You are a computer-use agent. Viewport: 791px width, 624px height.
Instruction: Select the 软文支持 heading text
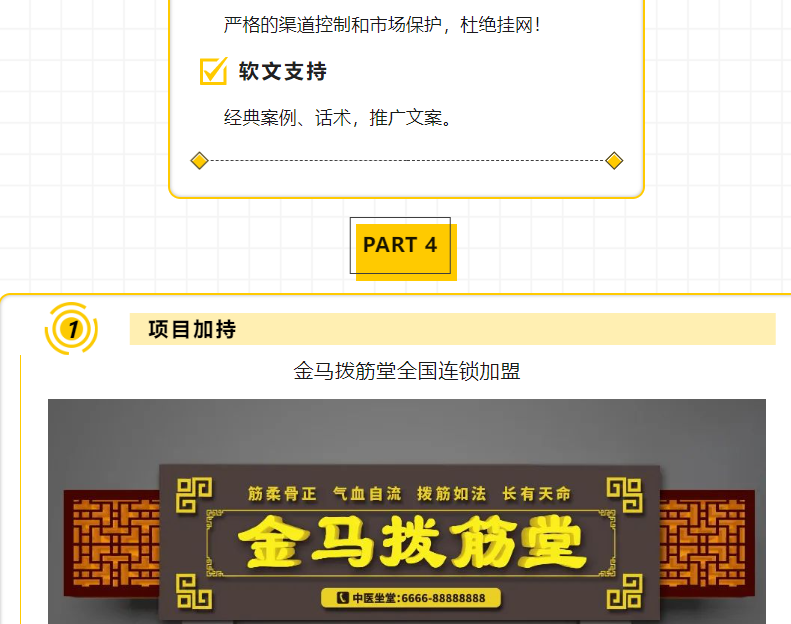pos(283,71)
